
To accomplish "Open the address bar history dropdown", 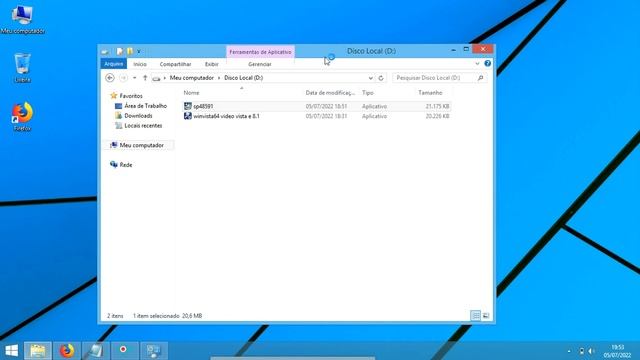I will click(370, 78).
